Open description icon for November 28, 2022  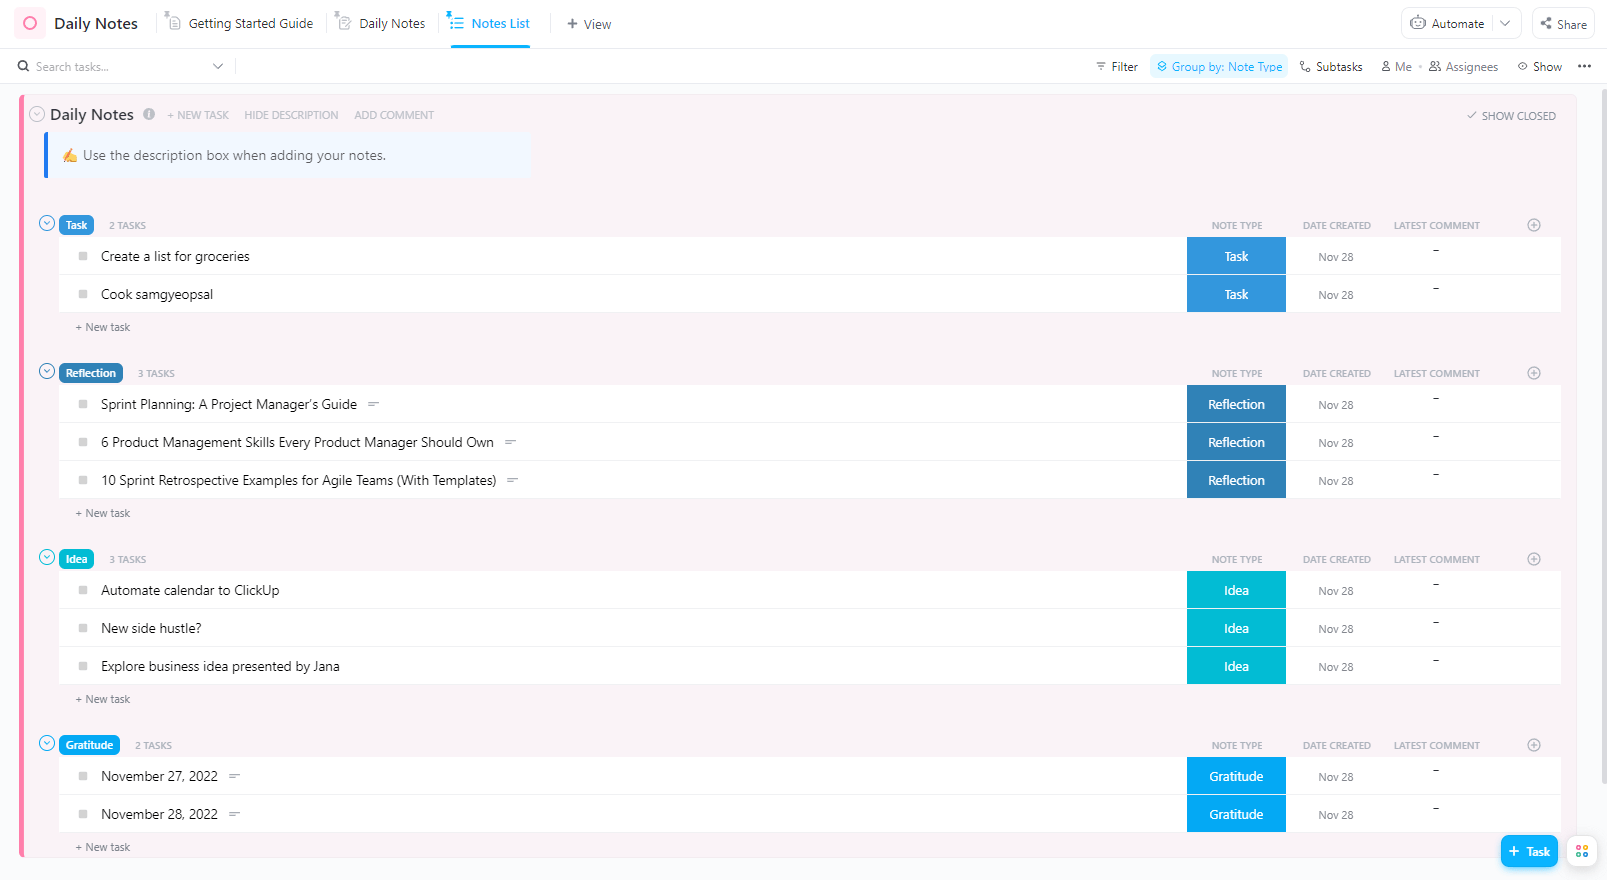(234, 814)
